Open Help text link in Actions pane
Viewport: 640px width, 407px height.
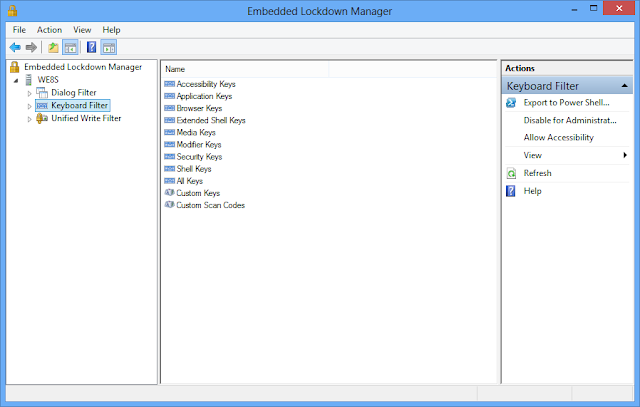[532, 191]
